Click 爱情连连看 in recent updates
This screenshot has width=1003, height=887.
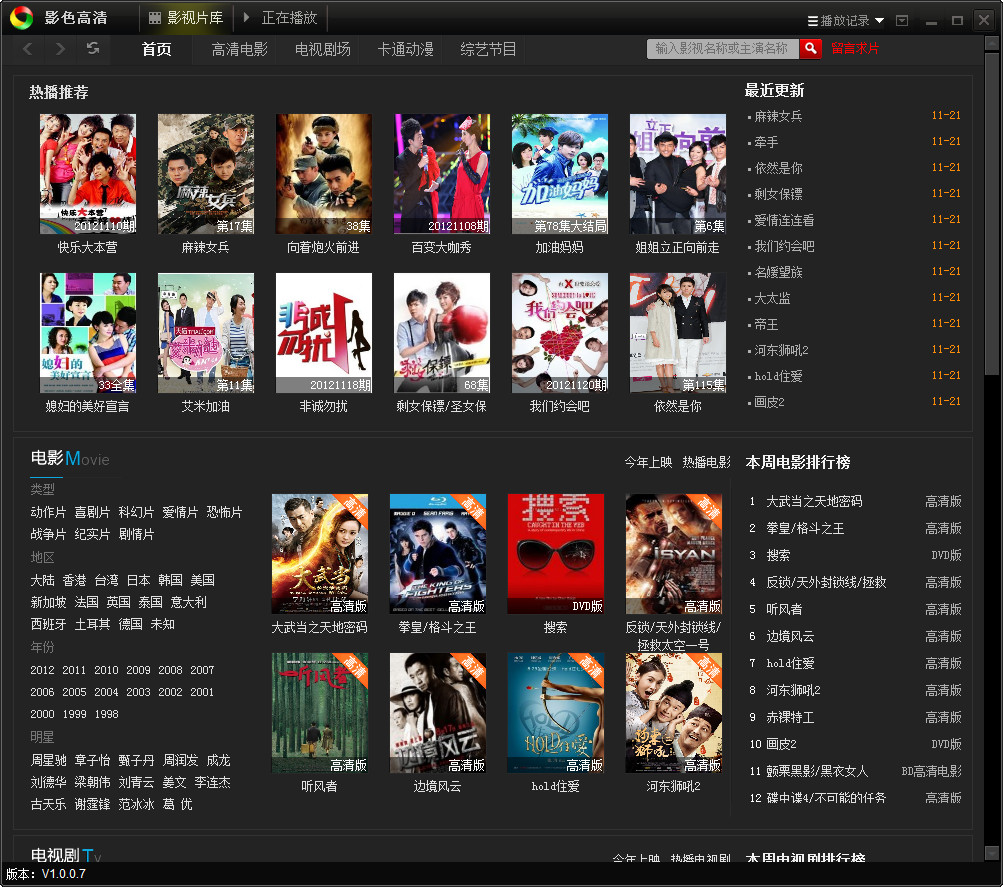784,221
